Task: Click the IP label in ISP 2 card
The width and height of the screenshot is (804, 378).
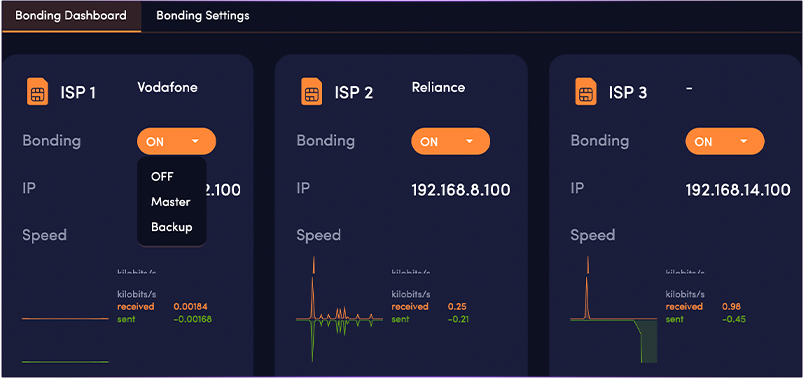Action: point(303,189)
